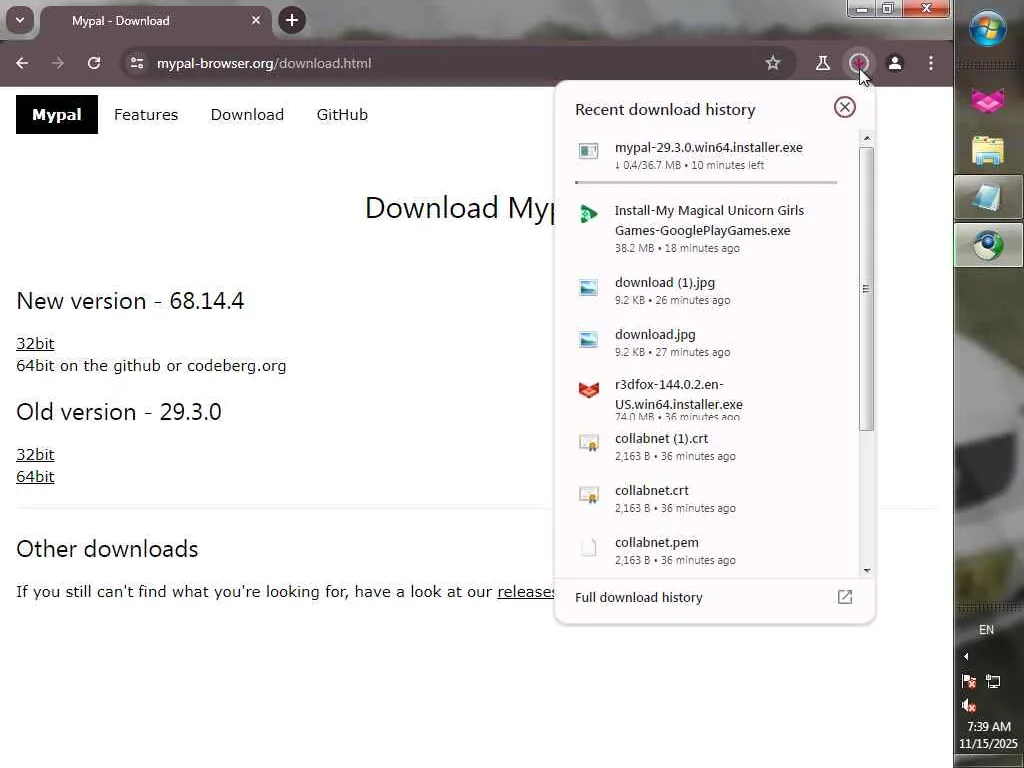Click the mypal installer download progress bar

(x=706, y=182)
